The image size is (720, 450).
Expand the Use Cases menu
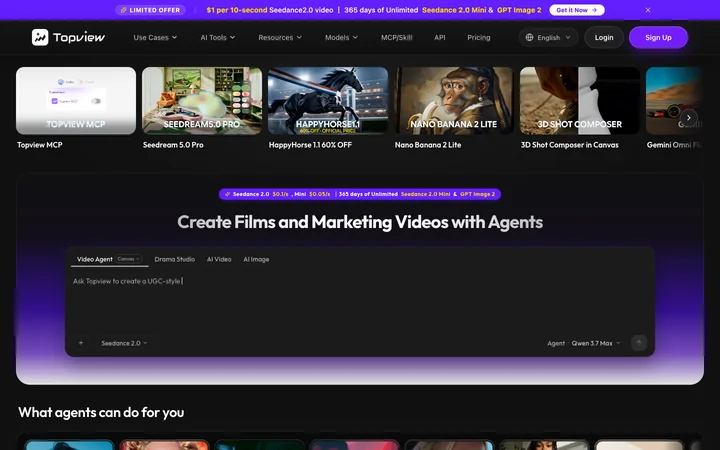tap(155, 37)
